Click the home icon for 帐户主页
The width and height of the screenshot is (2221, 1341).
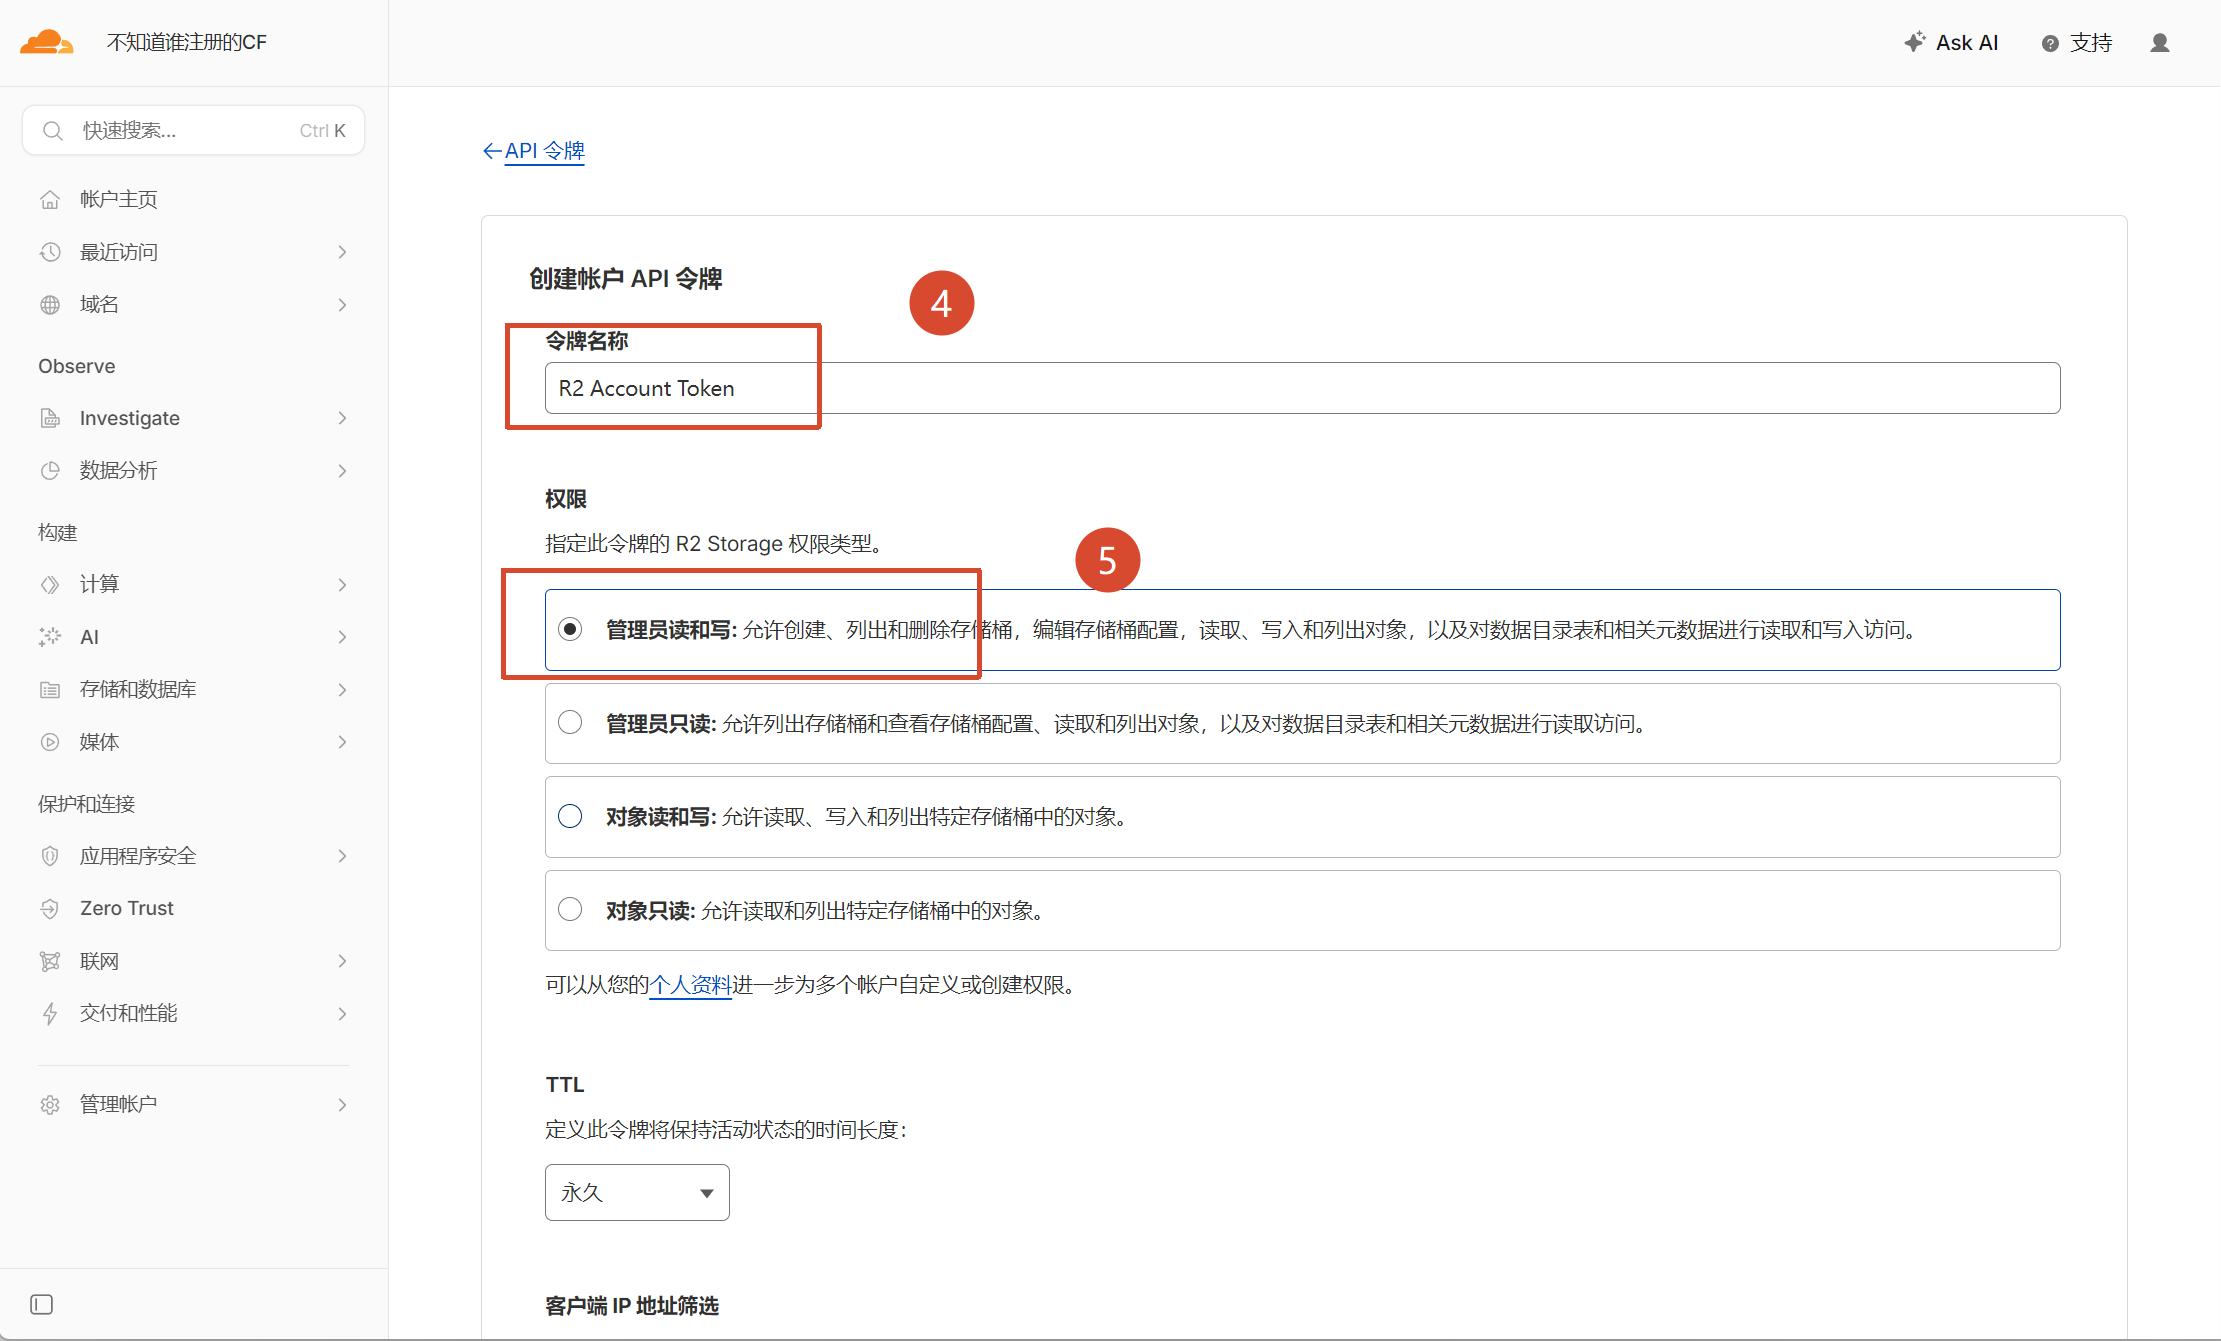pos(50,200)
